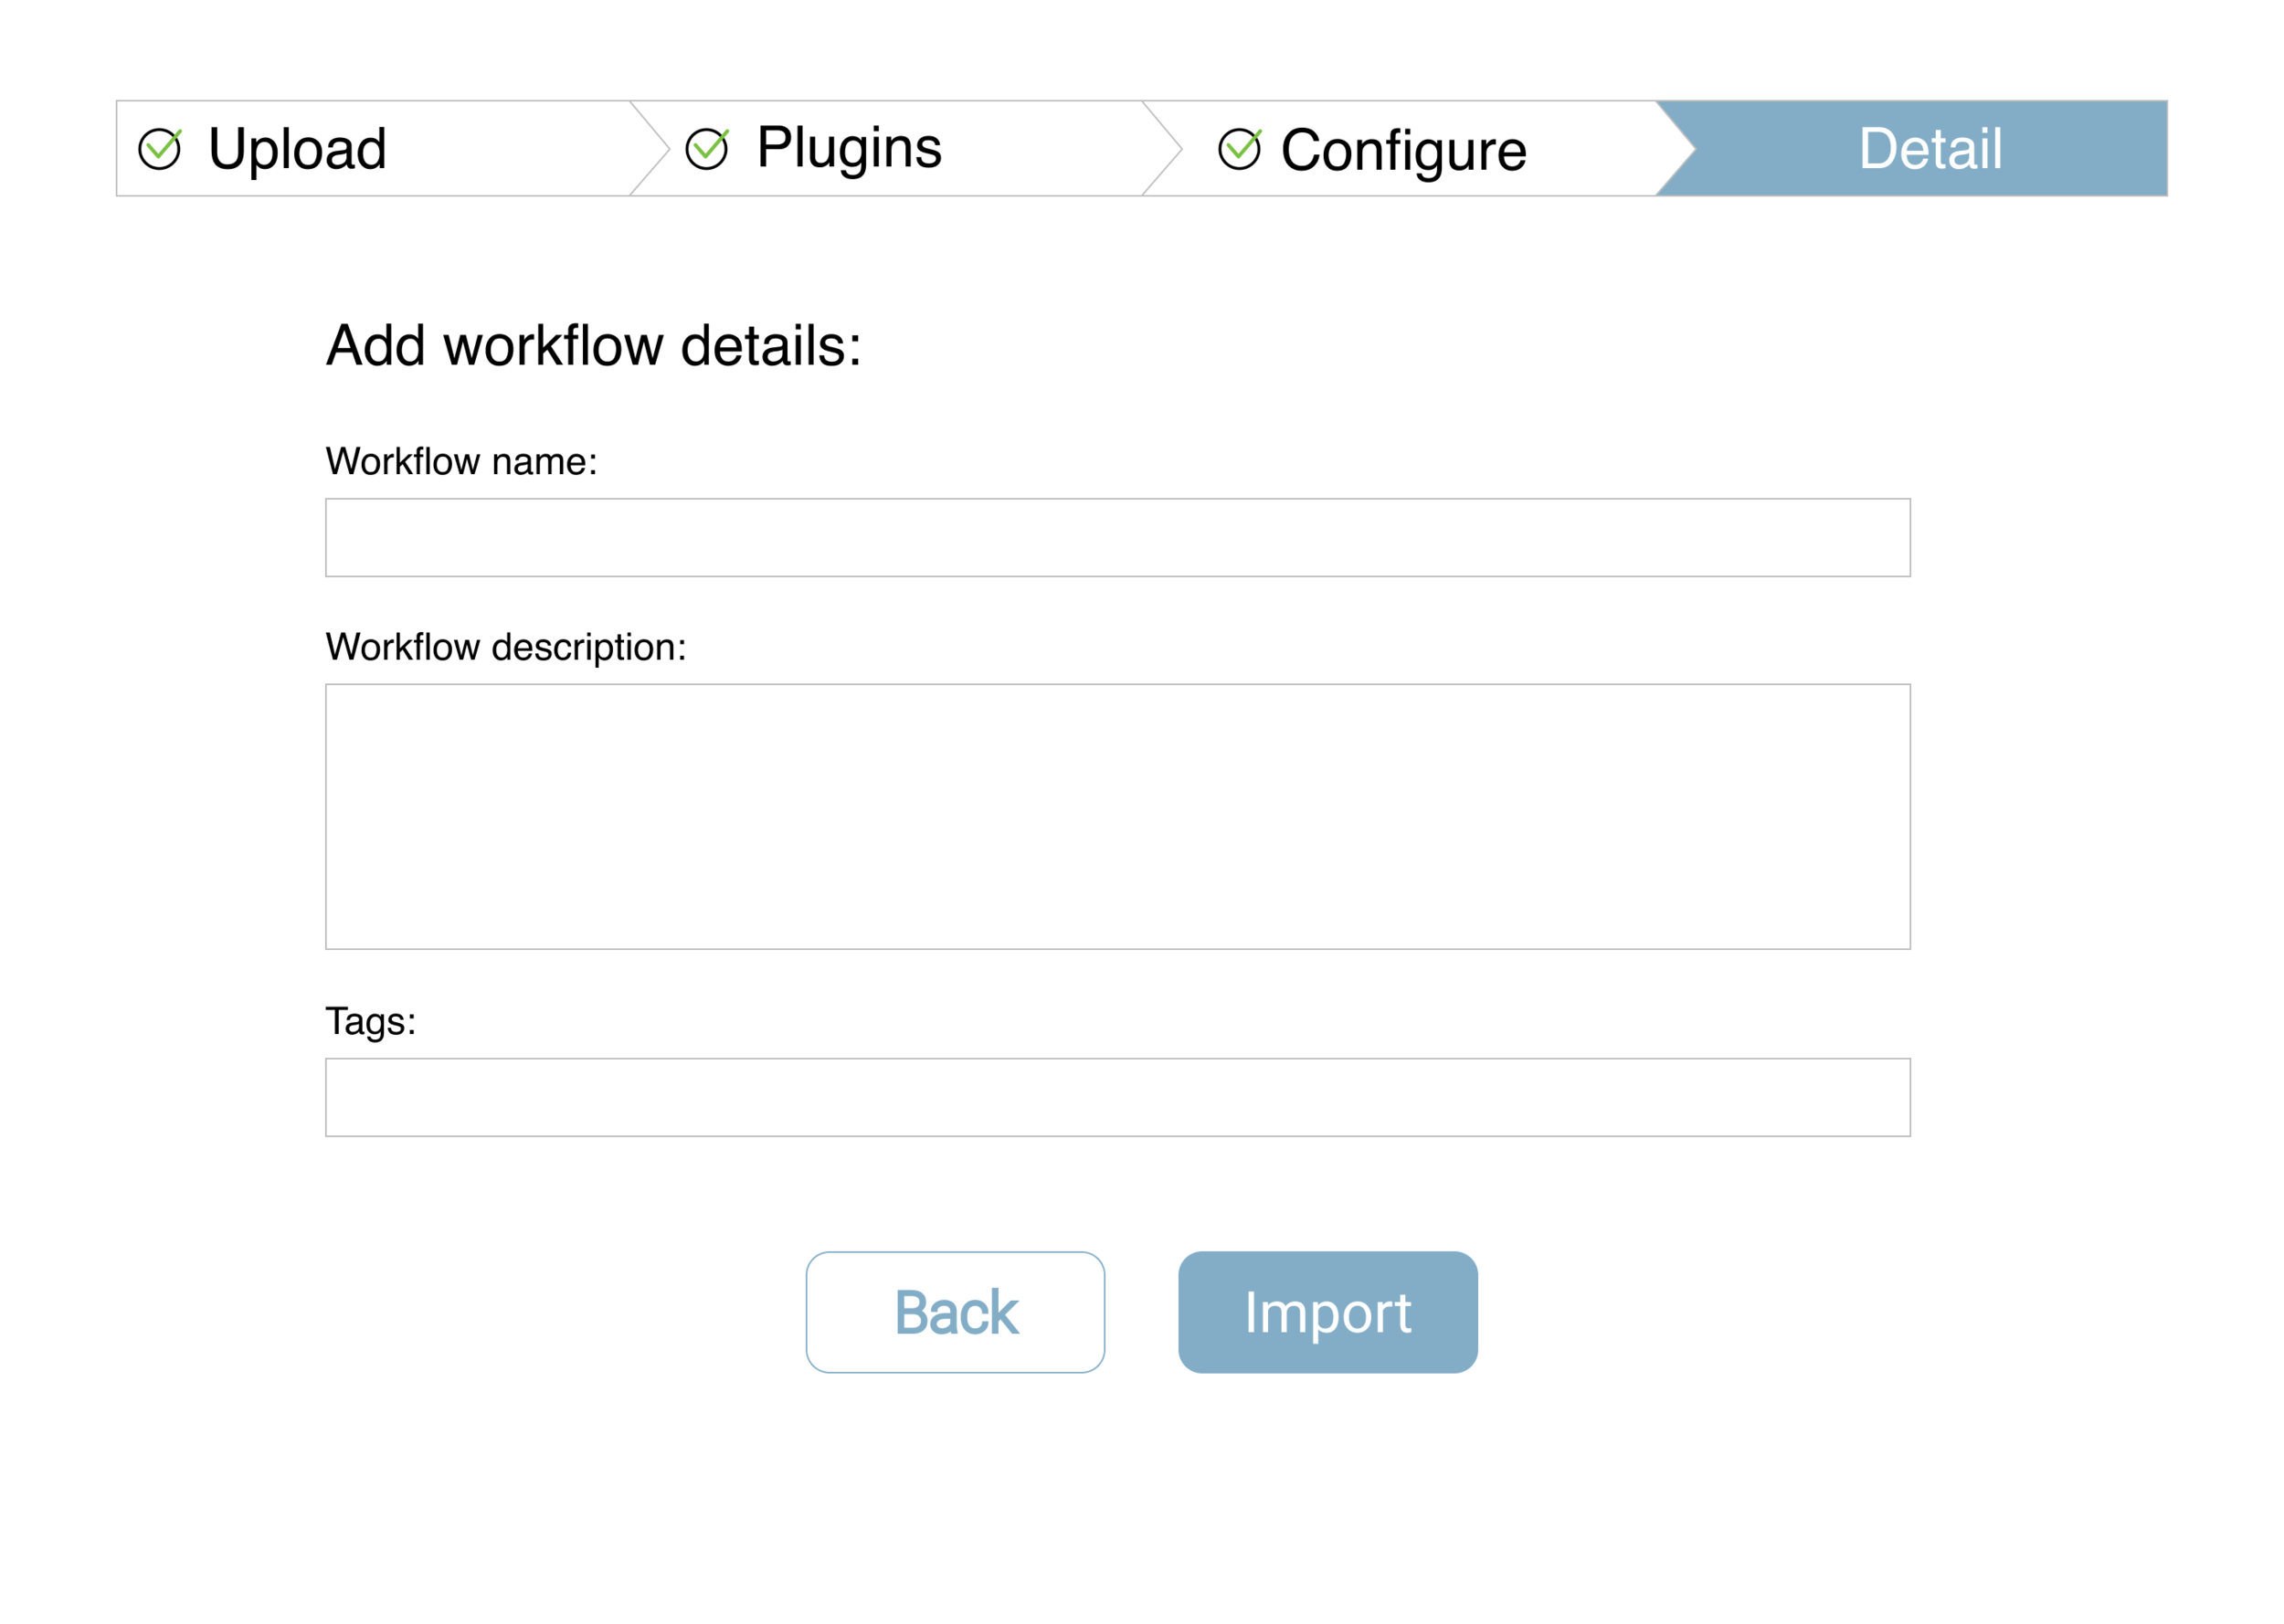Viewport: 2284px width, 1624px height.
Task: Click the arrow divider between Upload and Plugins
Action: pos(650,148)
